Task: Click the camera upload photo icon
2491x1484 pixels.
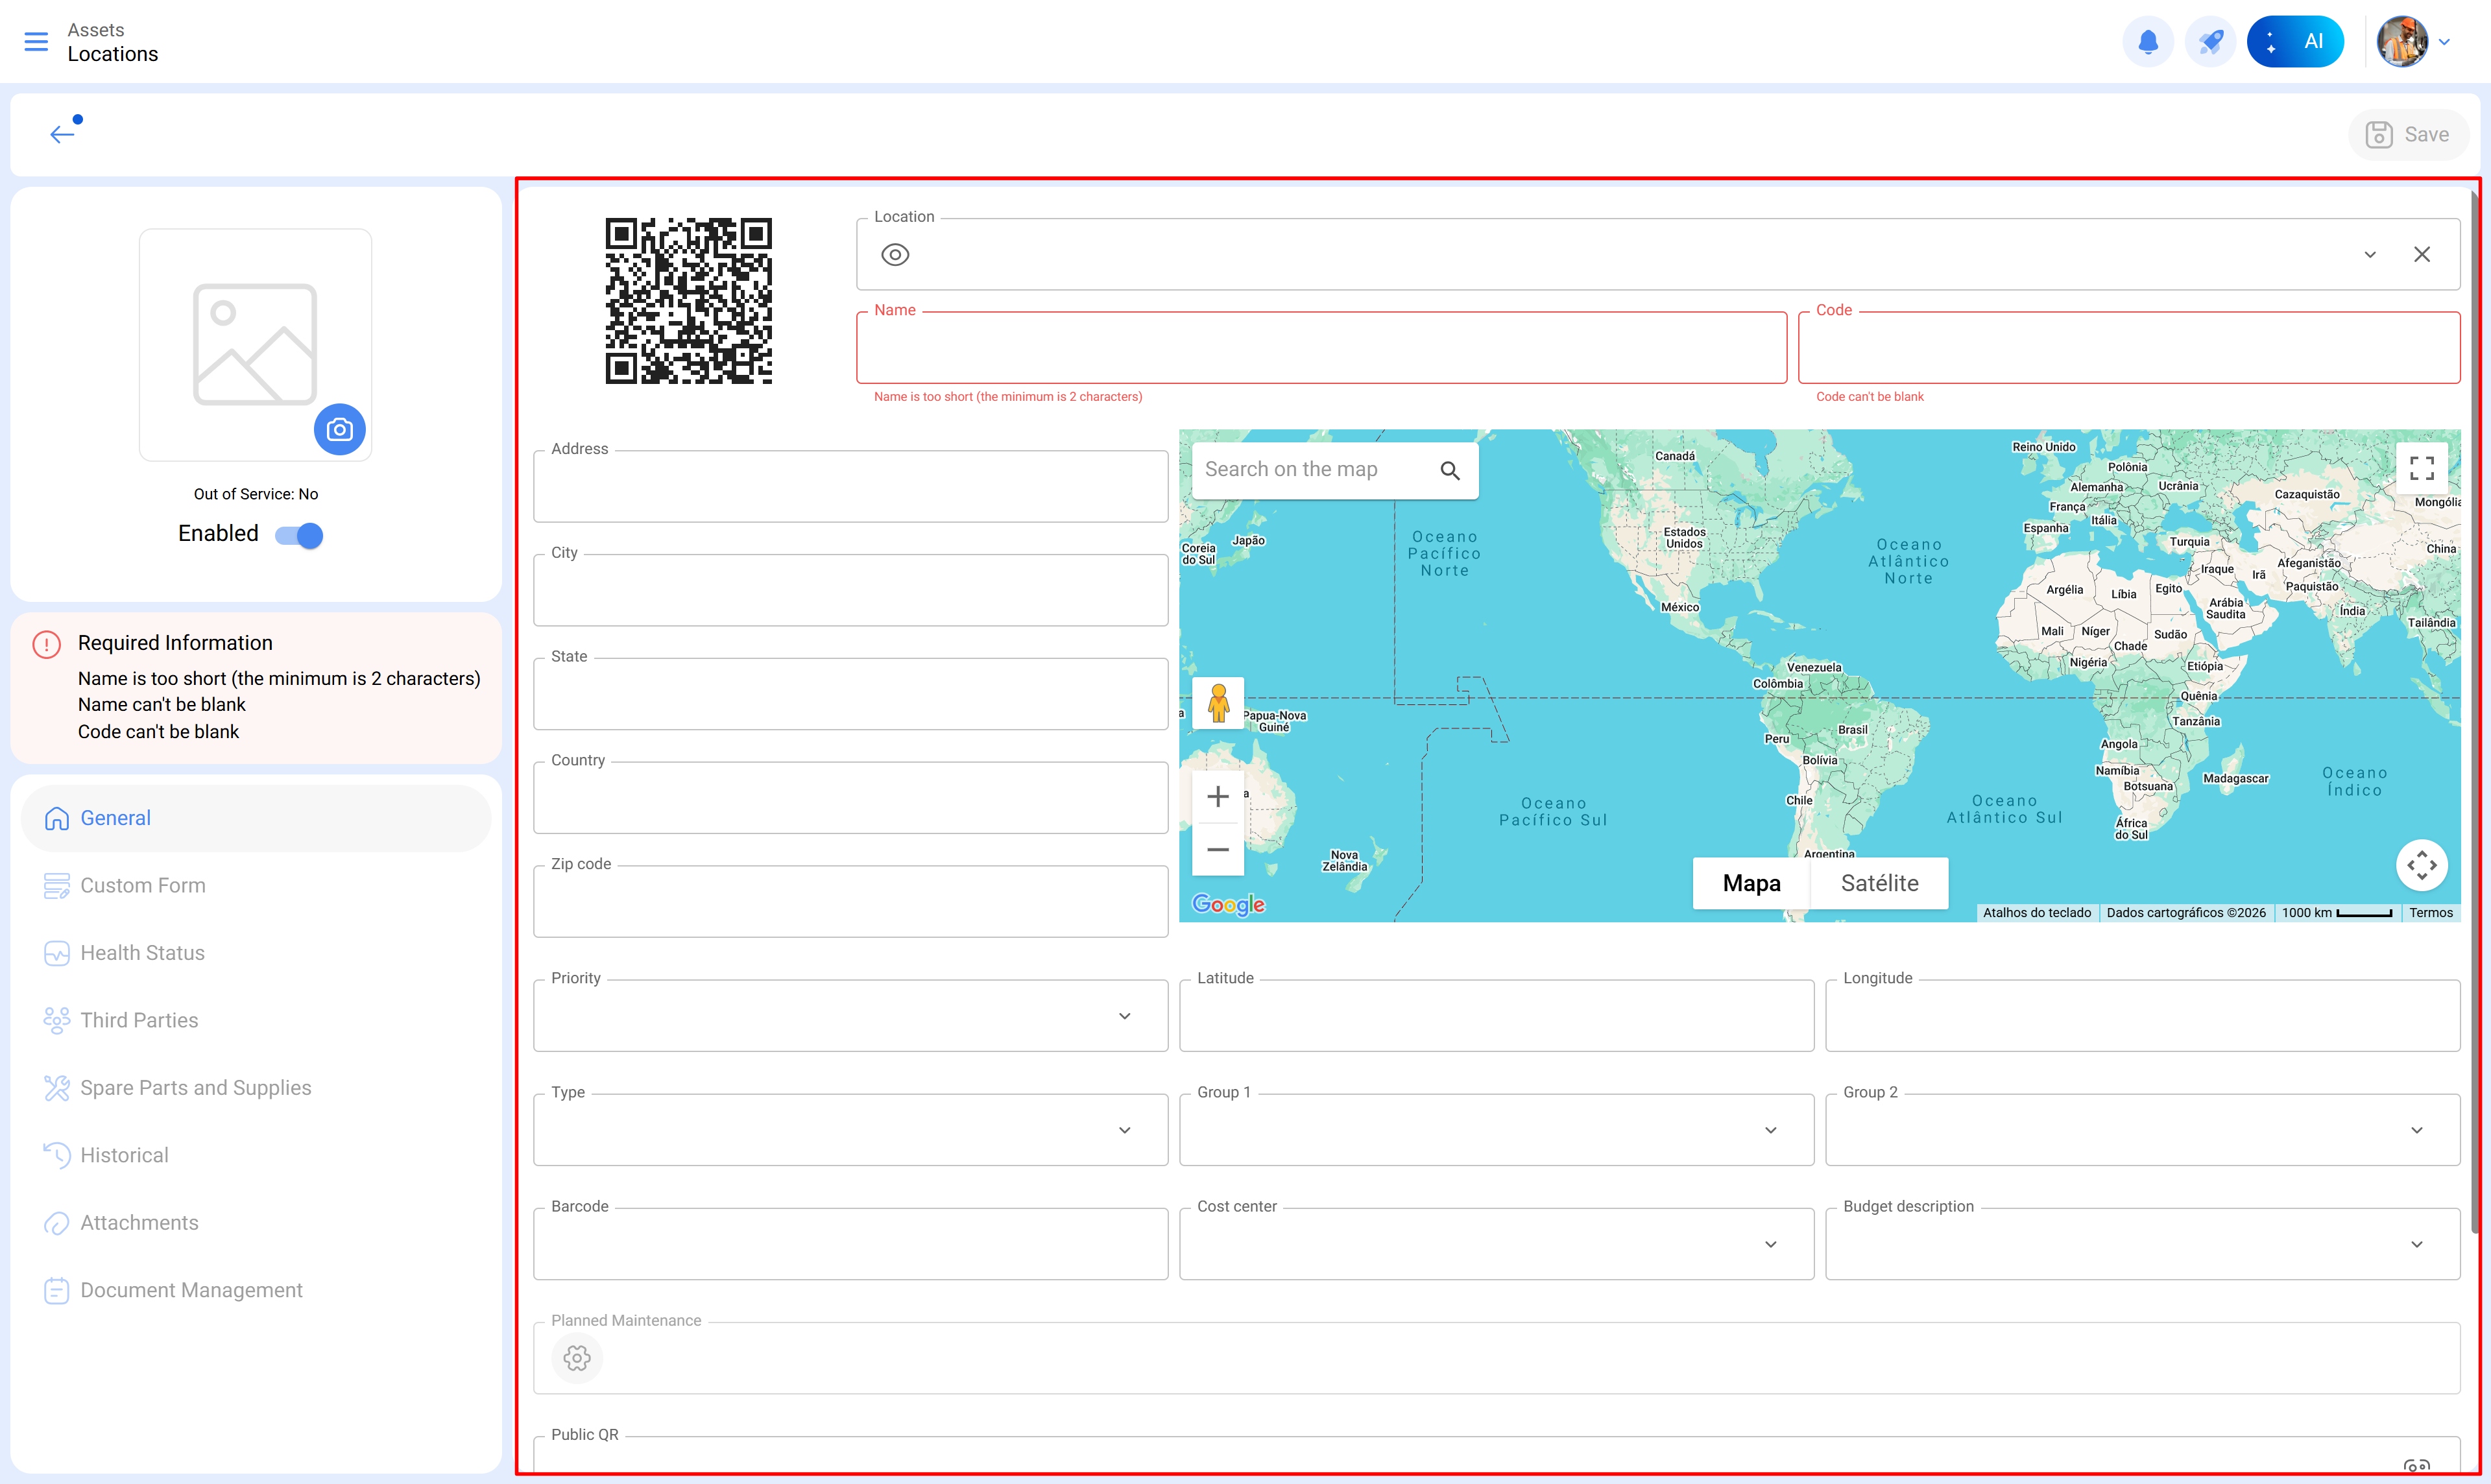Action: 340,430
